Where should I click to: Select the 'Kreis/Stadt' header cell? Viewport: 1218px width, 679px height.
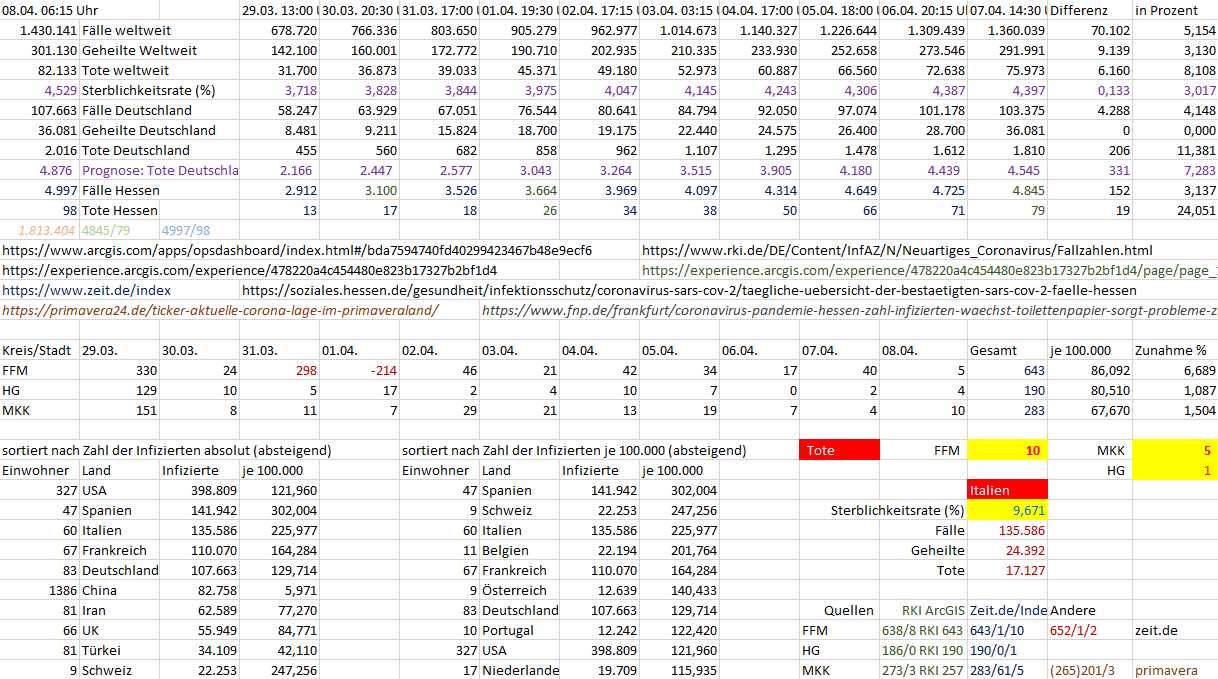point(36,350)
